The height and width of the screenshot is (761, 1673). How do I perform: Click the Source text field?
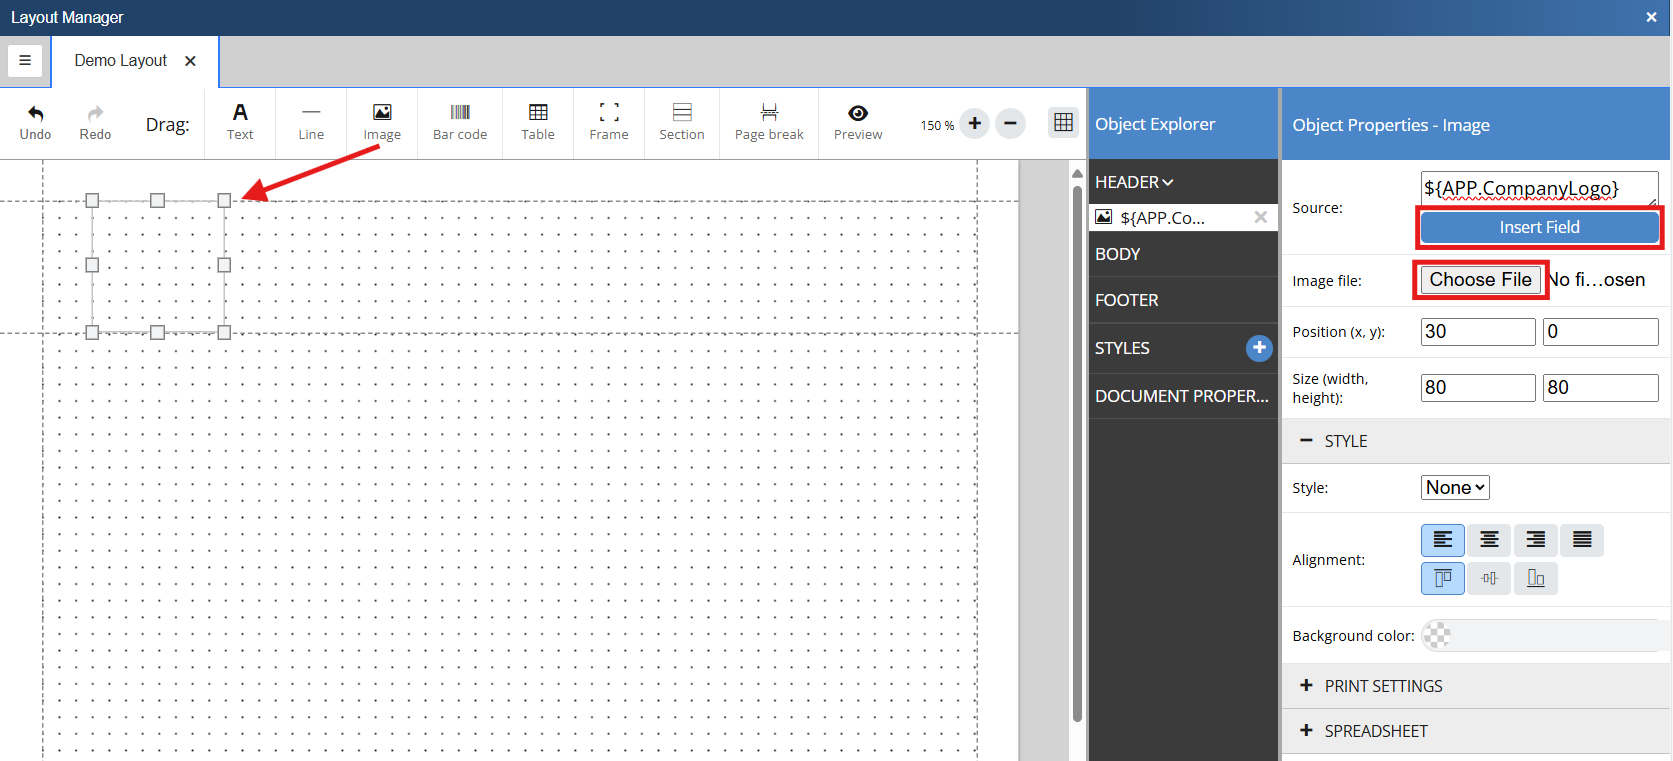click(1537, 188)
